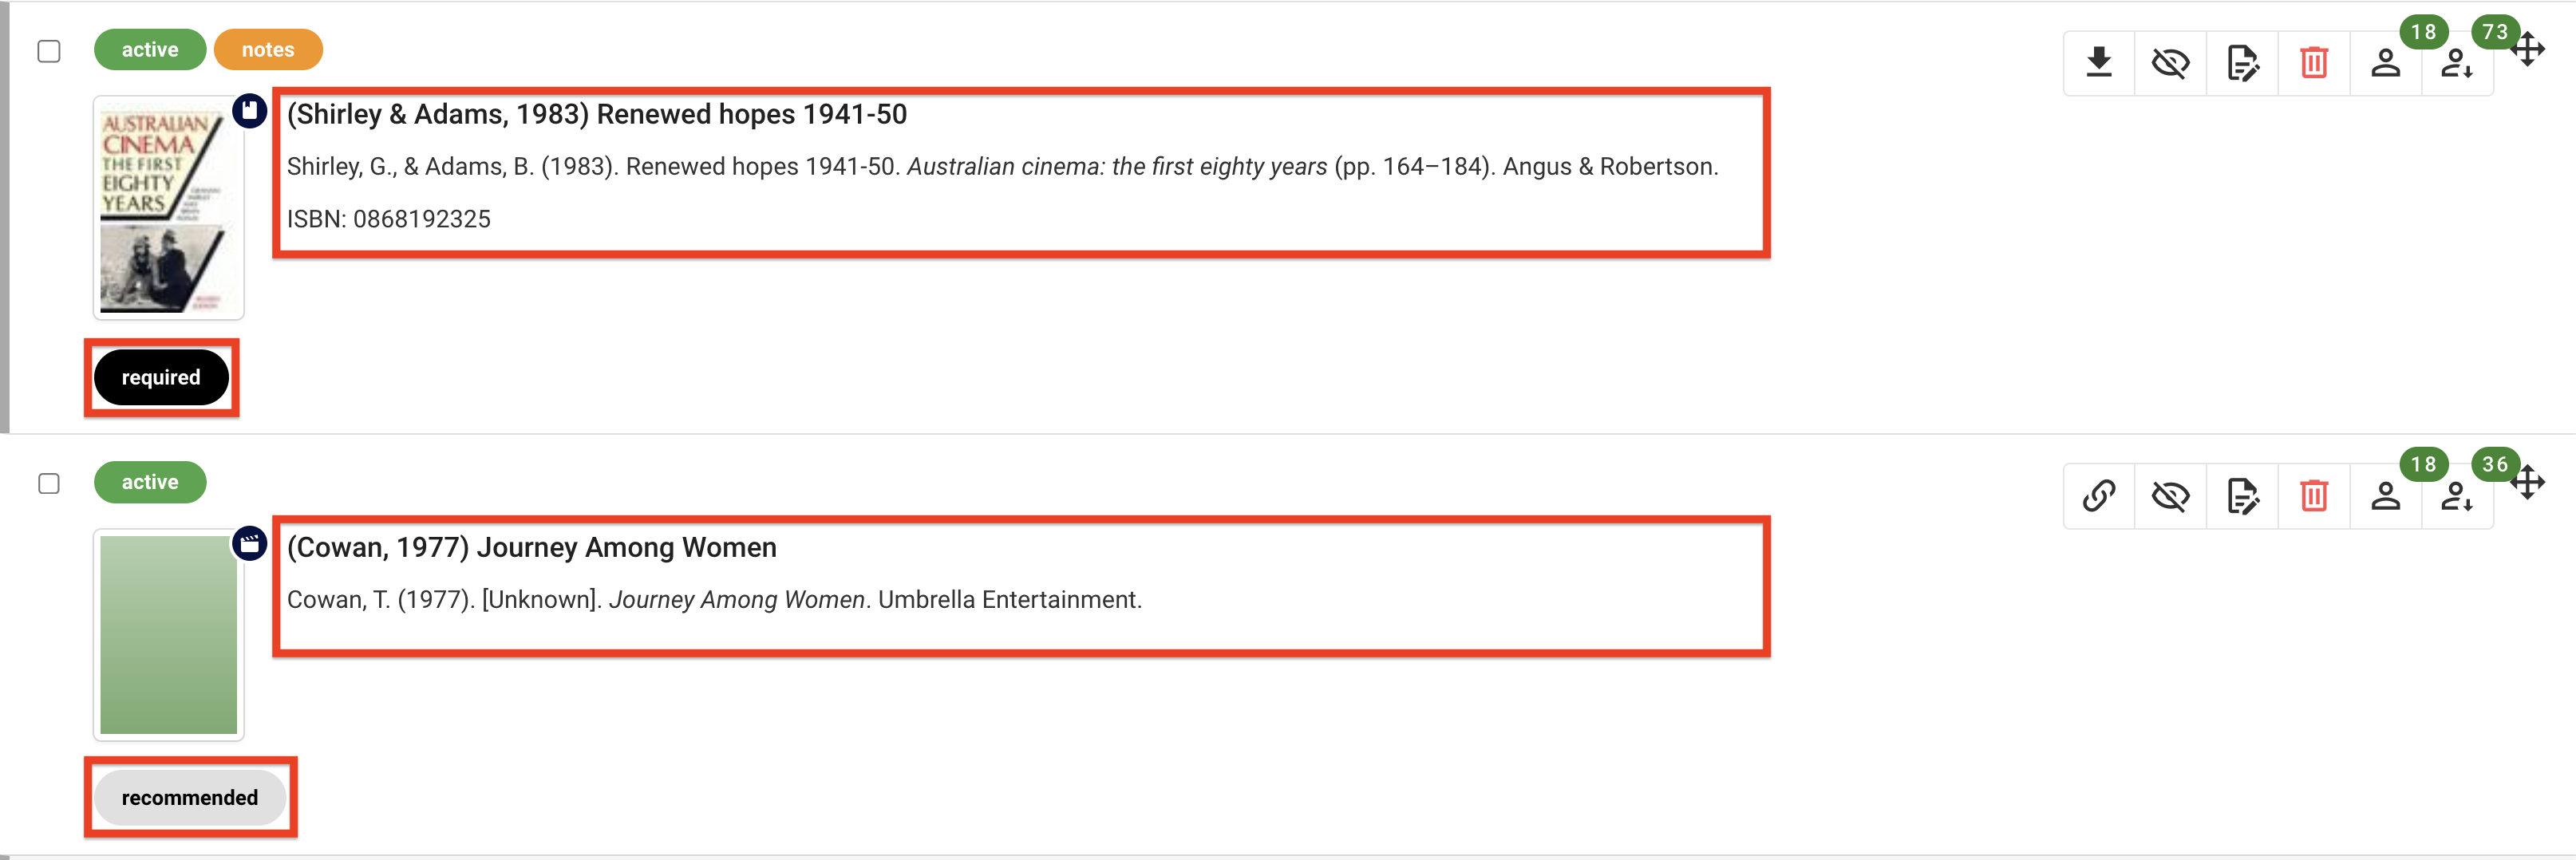Screen dimensions: 2576x860
Task: Click the person icon with 36 badge
Action: pyautogui.click(x=2456, y=496)
